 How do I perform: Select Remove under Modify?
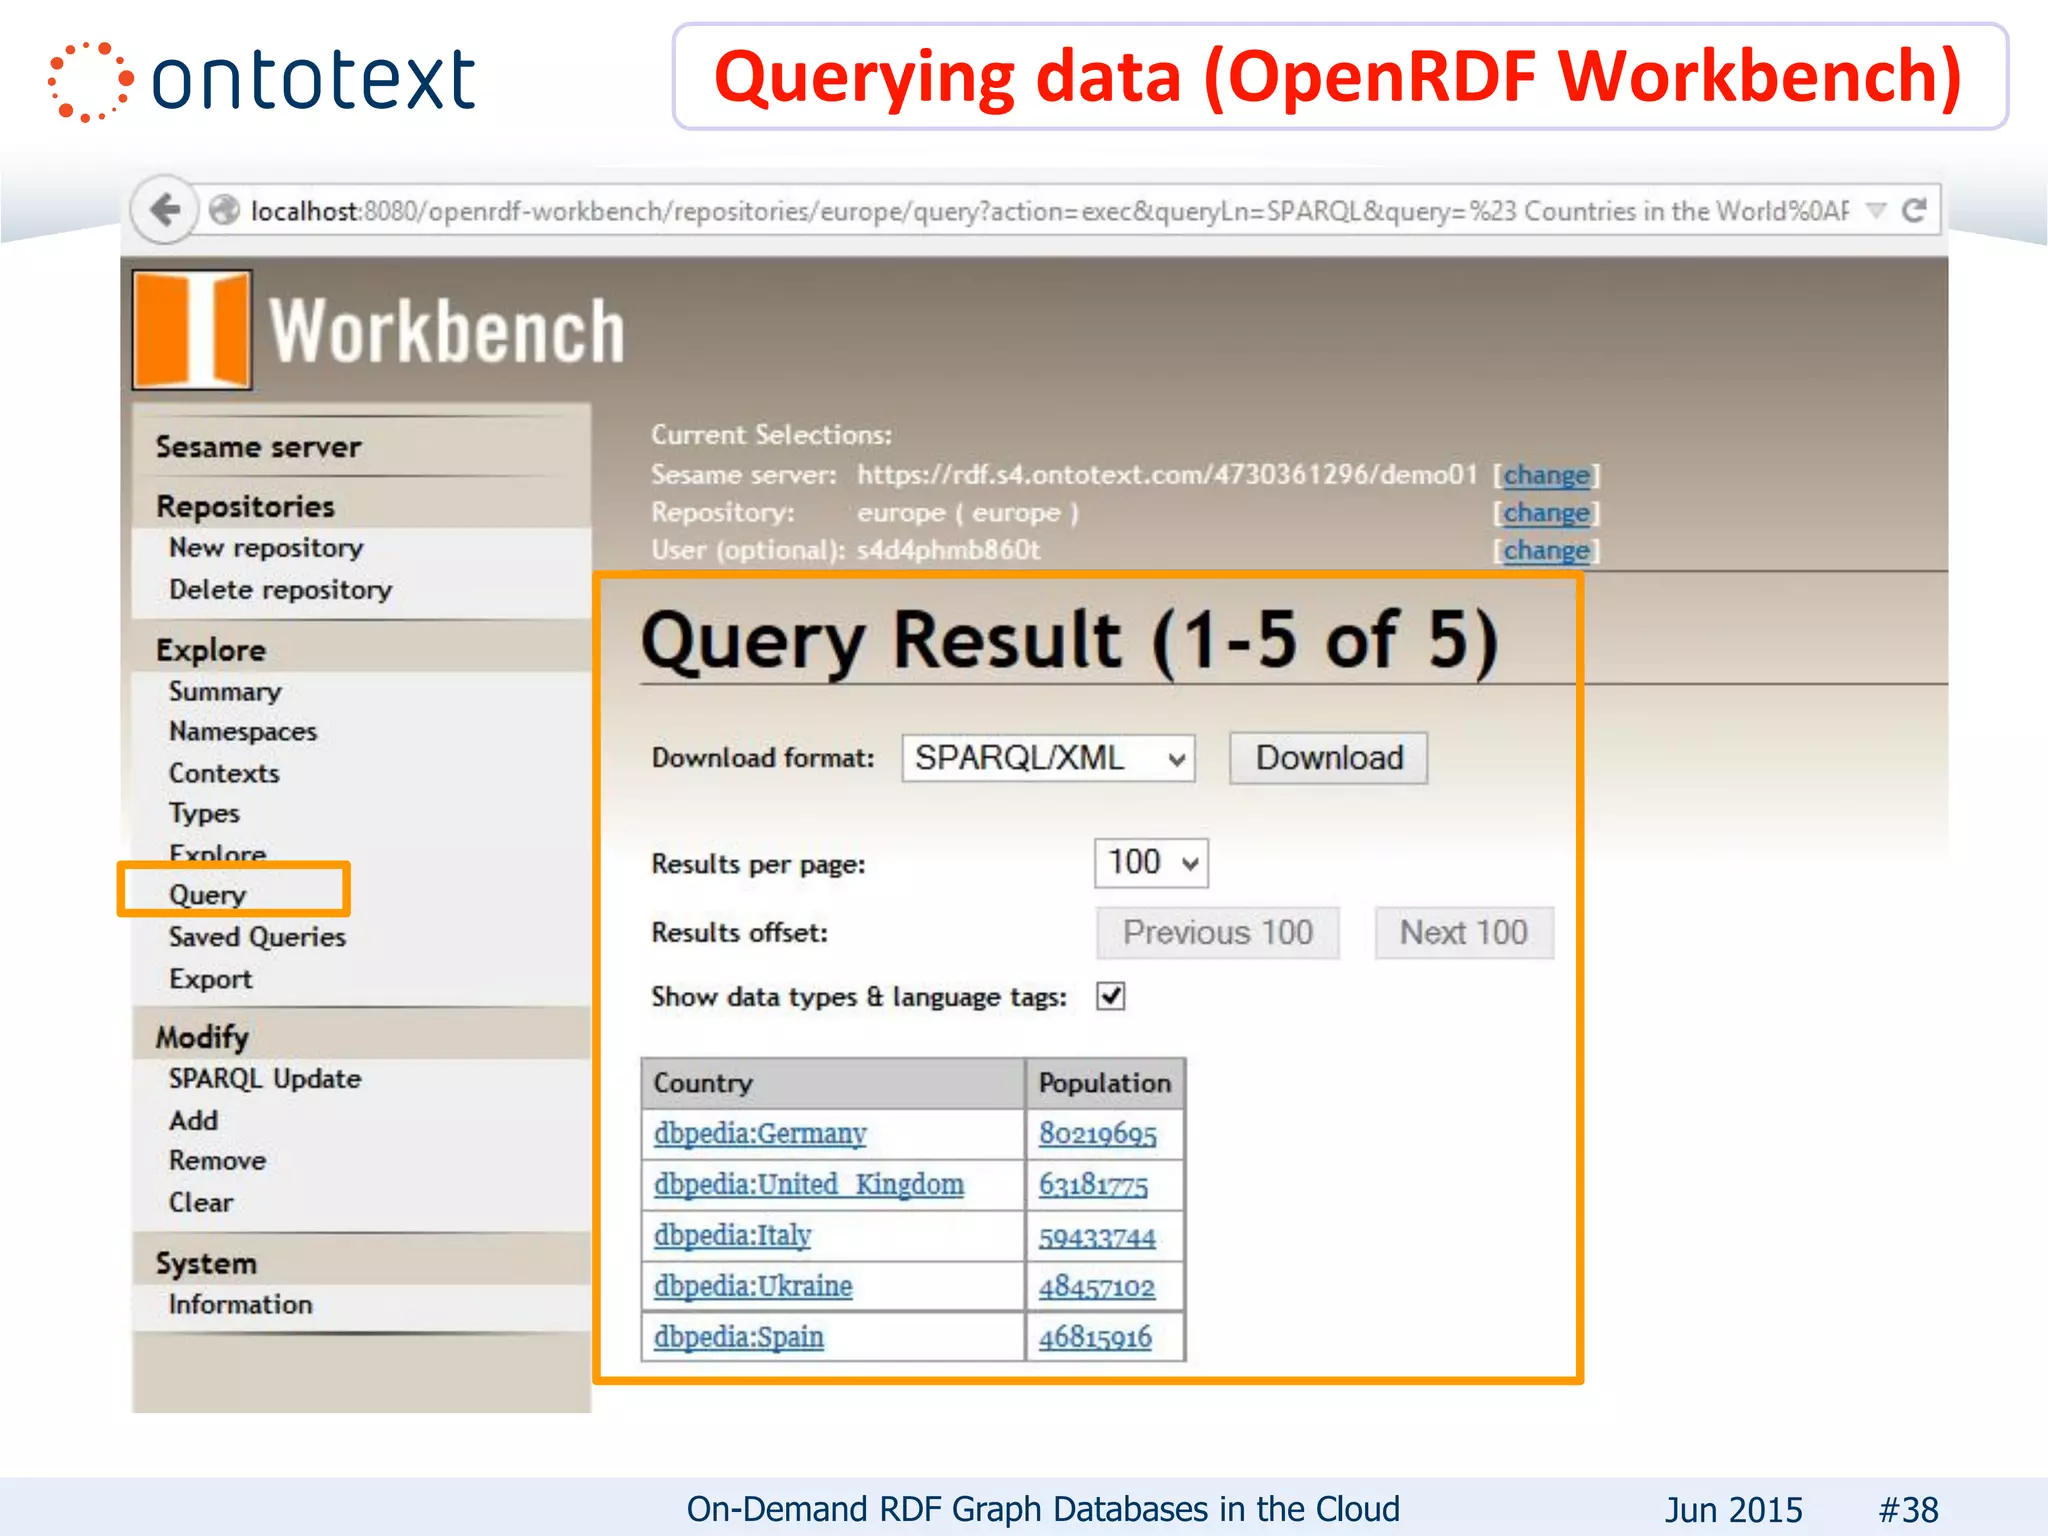pos(217,1161)
